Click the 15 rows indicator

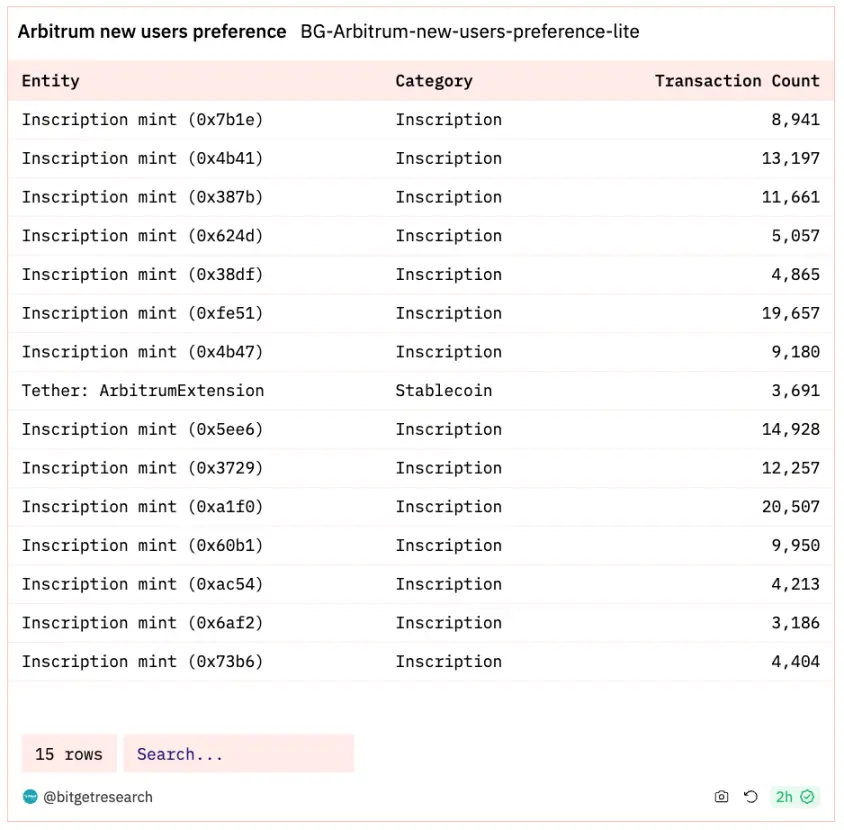coord(69,754)
